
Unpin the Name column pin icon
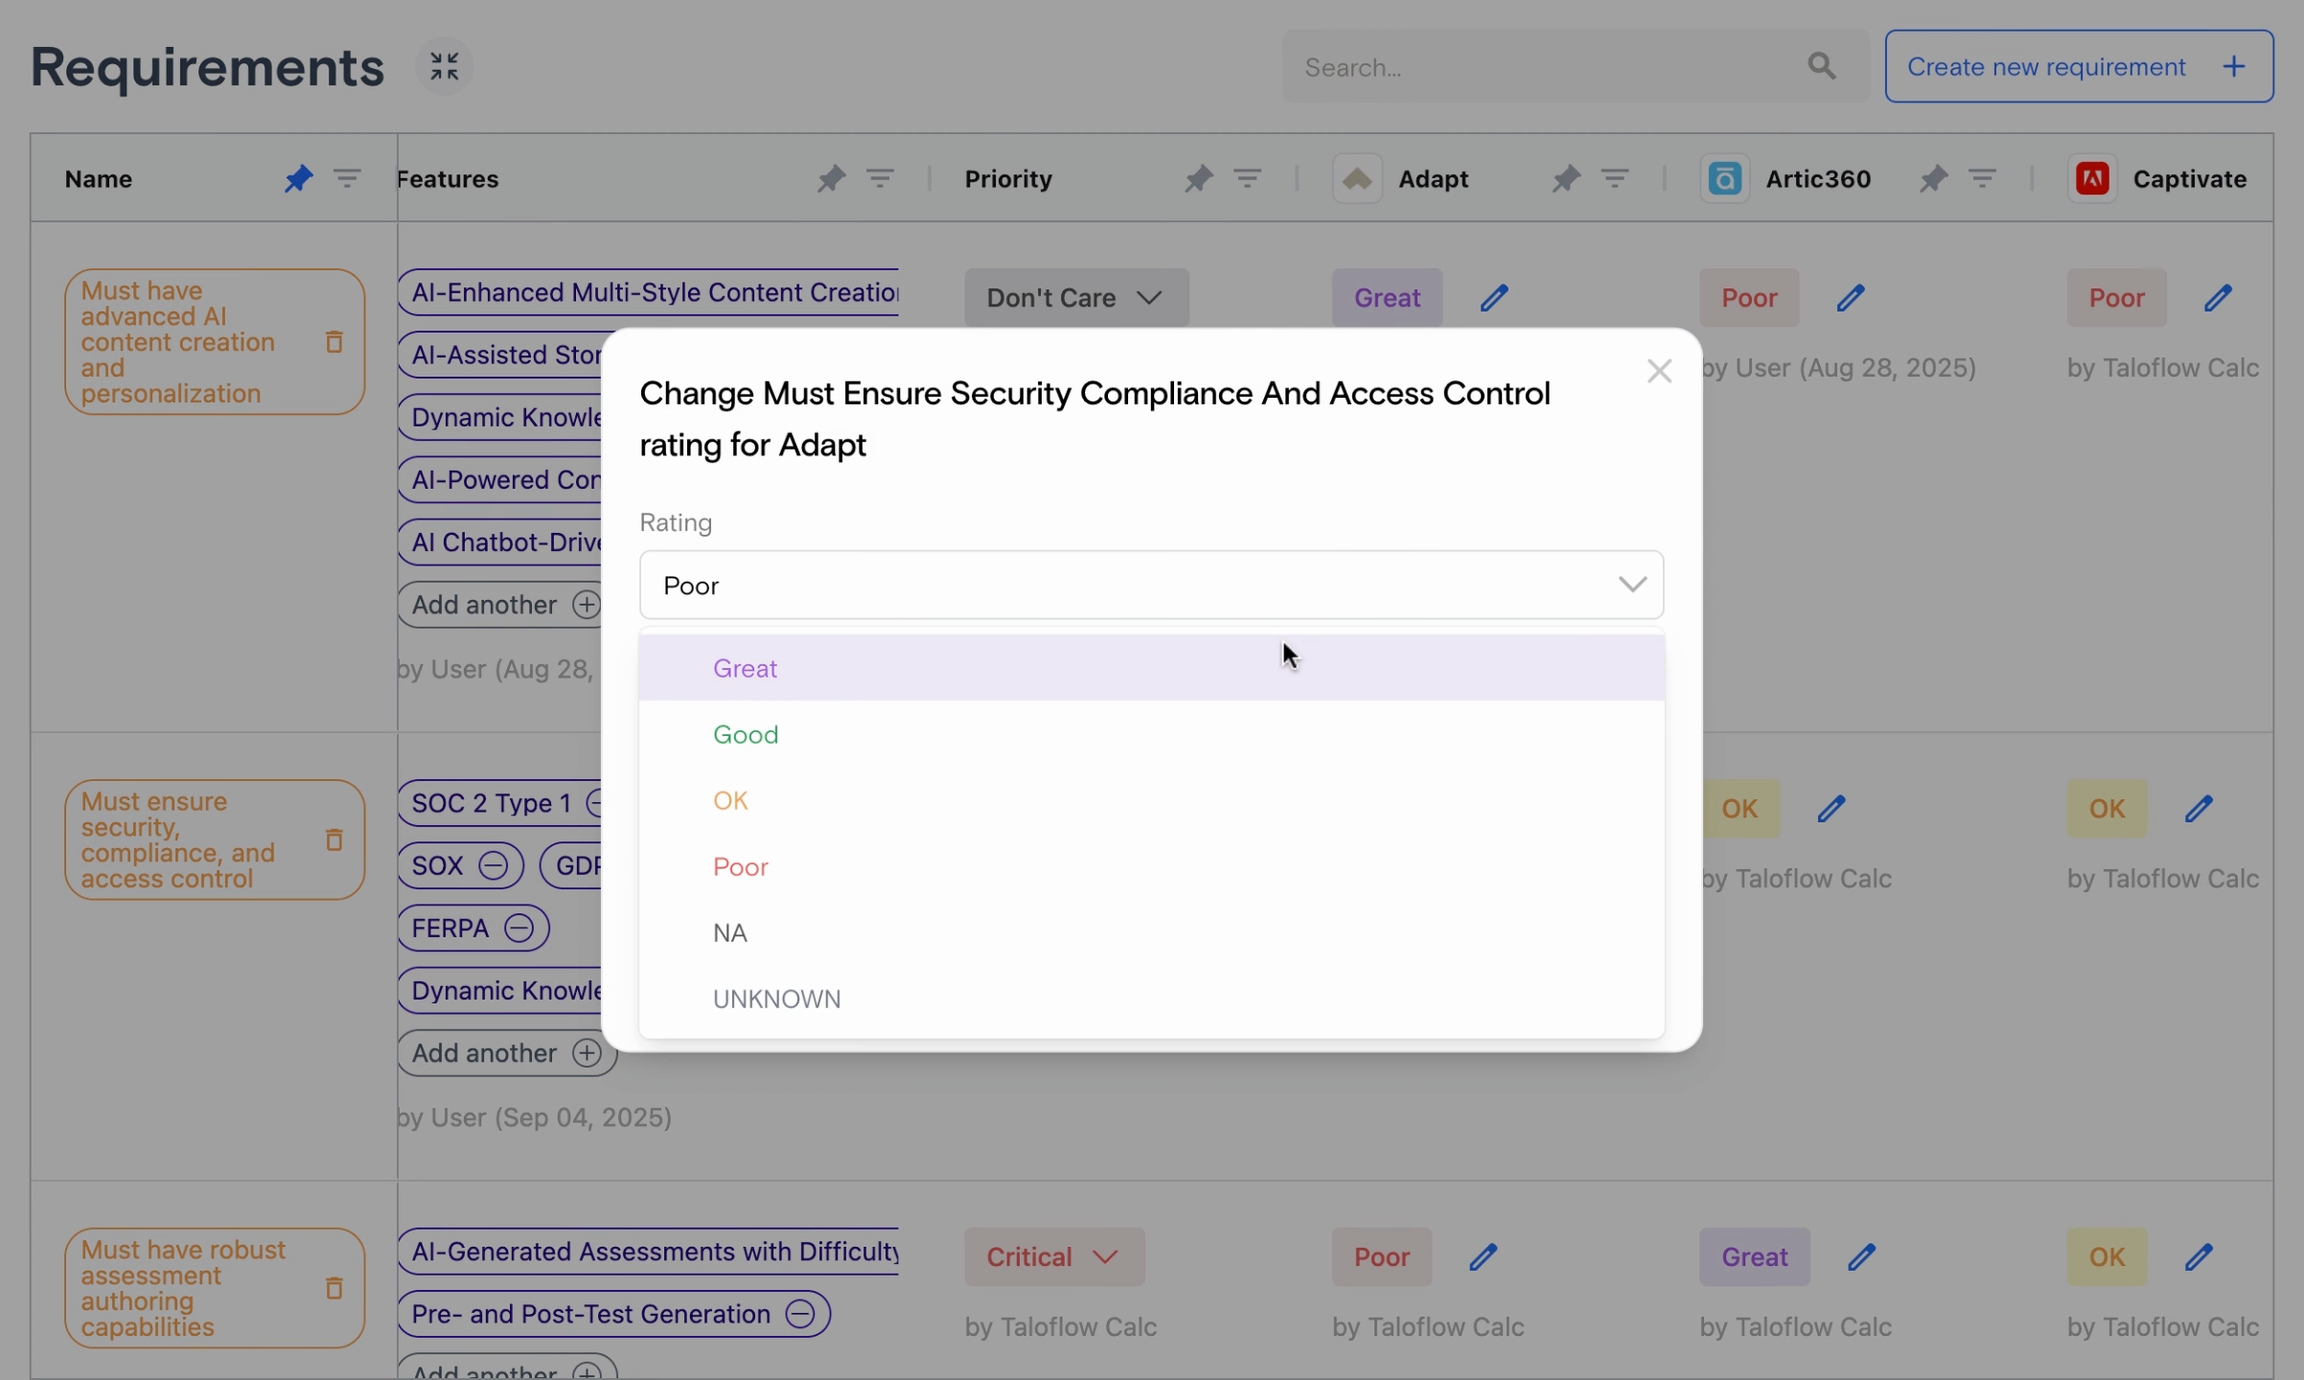298,179
